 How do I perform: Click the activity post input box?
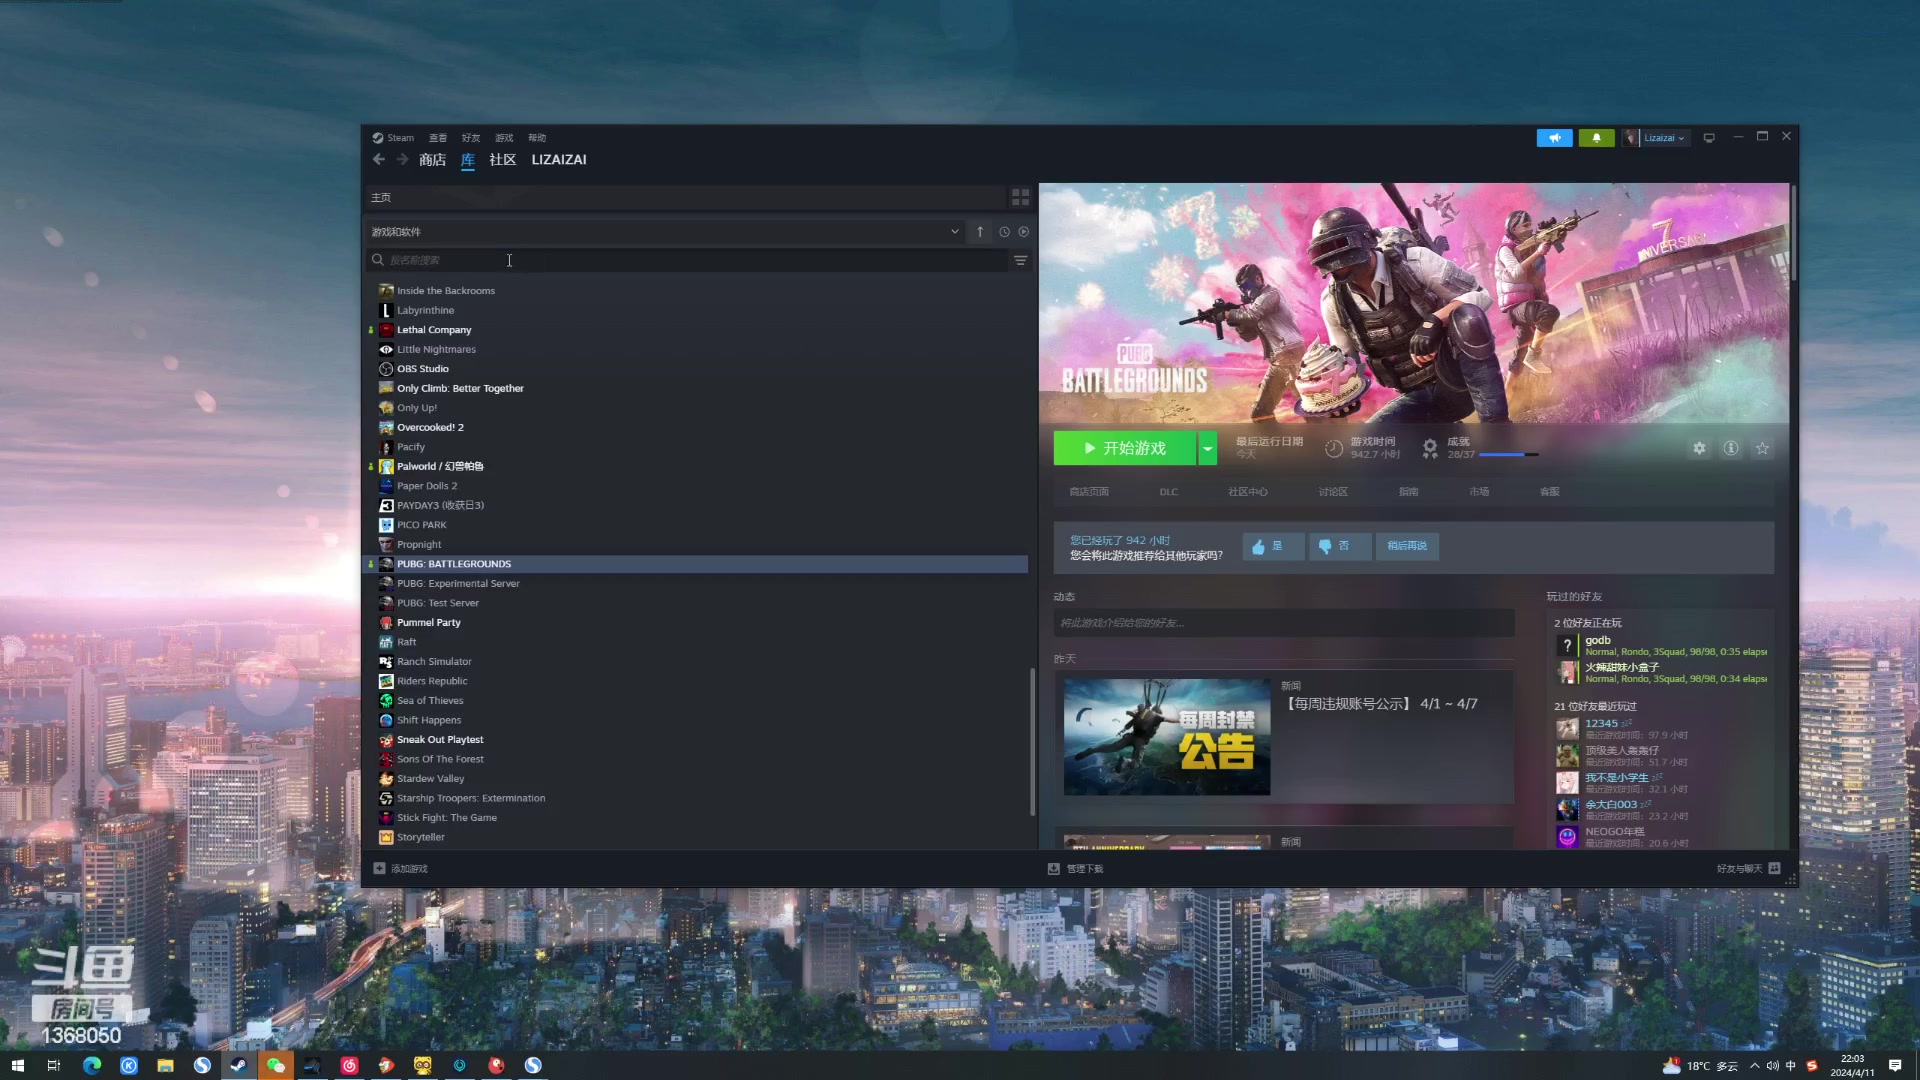[1284, 623]
